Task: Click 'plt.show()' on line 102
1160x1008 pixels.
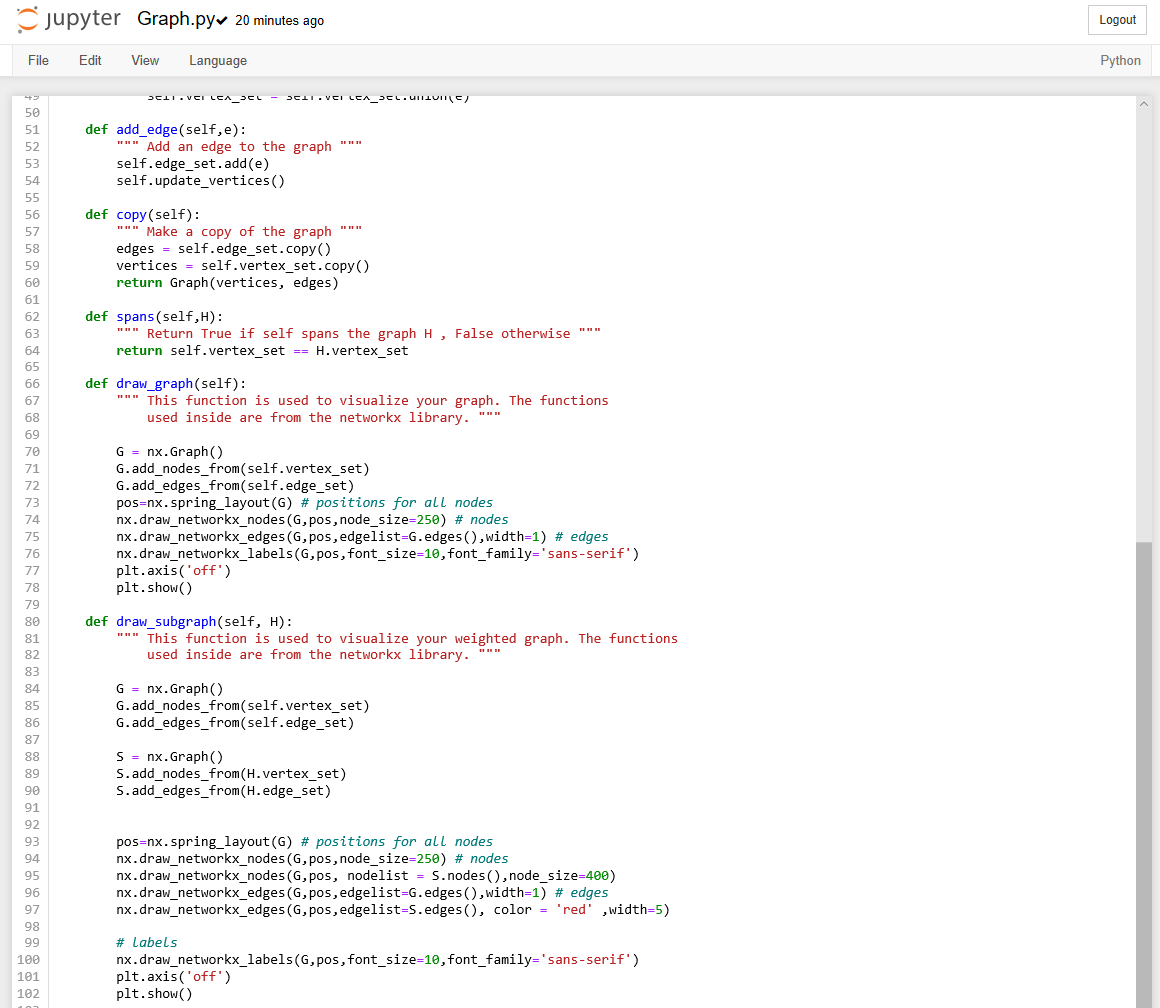Action: click(x=154, y=994)
